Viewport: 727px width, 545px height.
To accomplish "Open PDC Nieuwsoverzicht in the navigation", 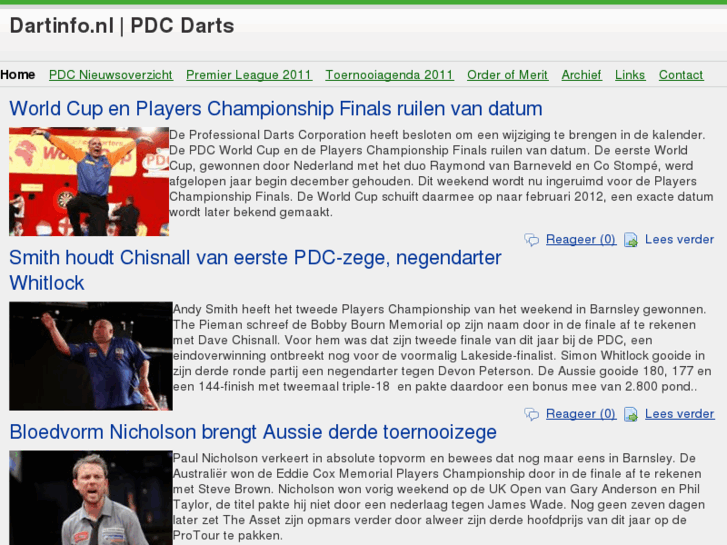I will (x=111, y=75).
